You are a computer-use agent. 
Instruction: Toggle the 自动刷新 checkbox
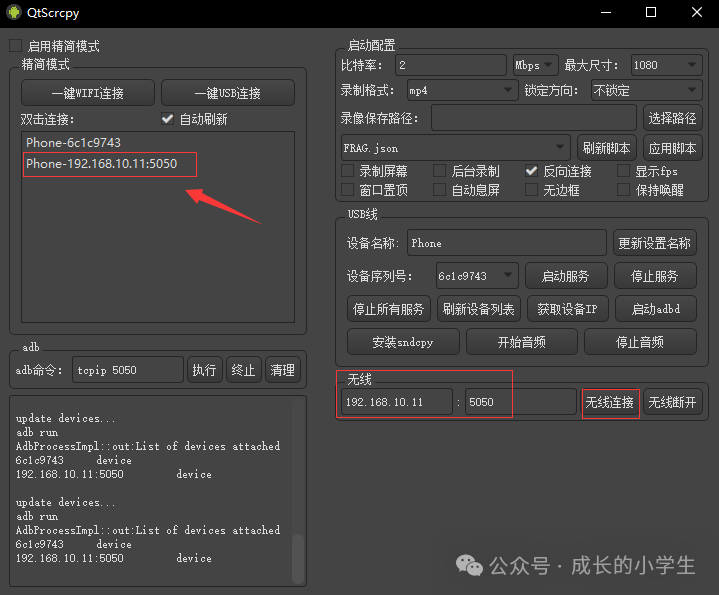167,119
